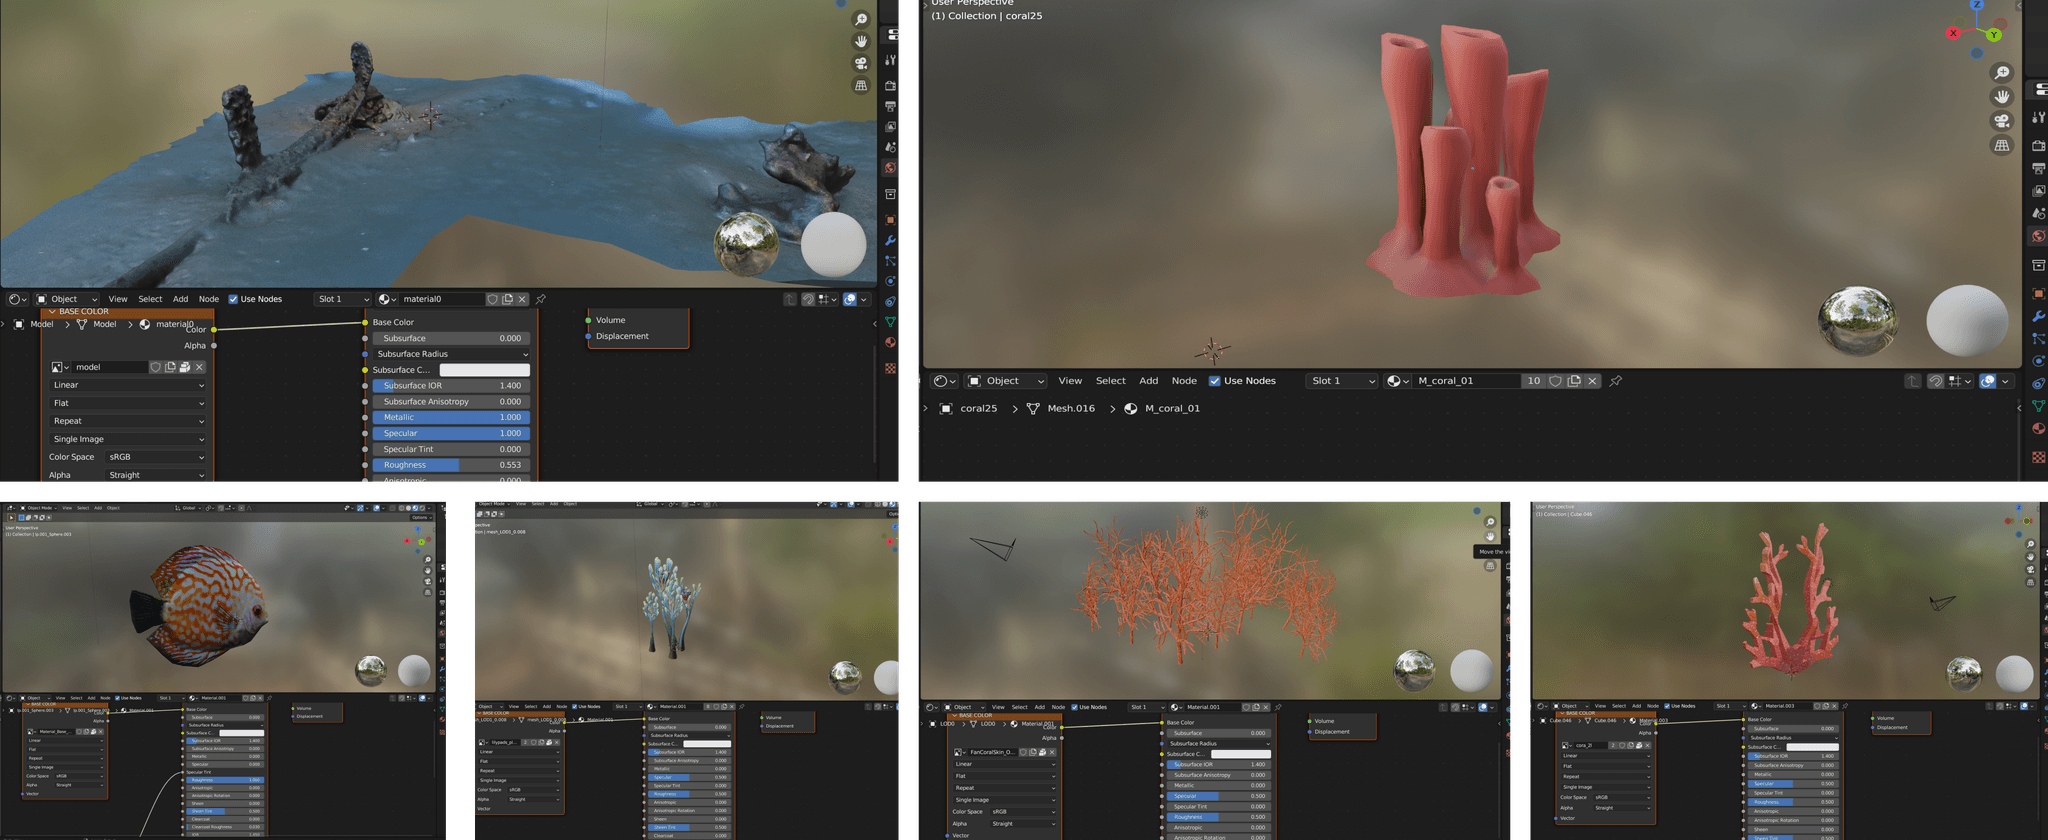Expand Subsurface Radius in the shipwreck shader node
The height and width of the screenshot is (840, 2048).
click(x=451, y=354)
